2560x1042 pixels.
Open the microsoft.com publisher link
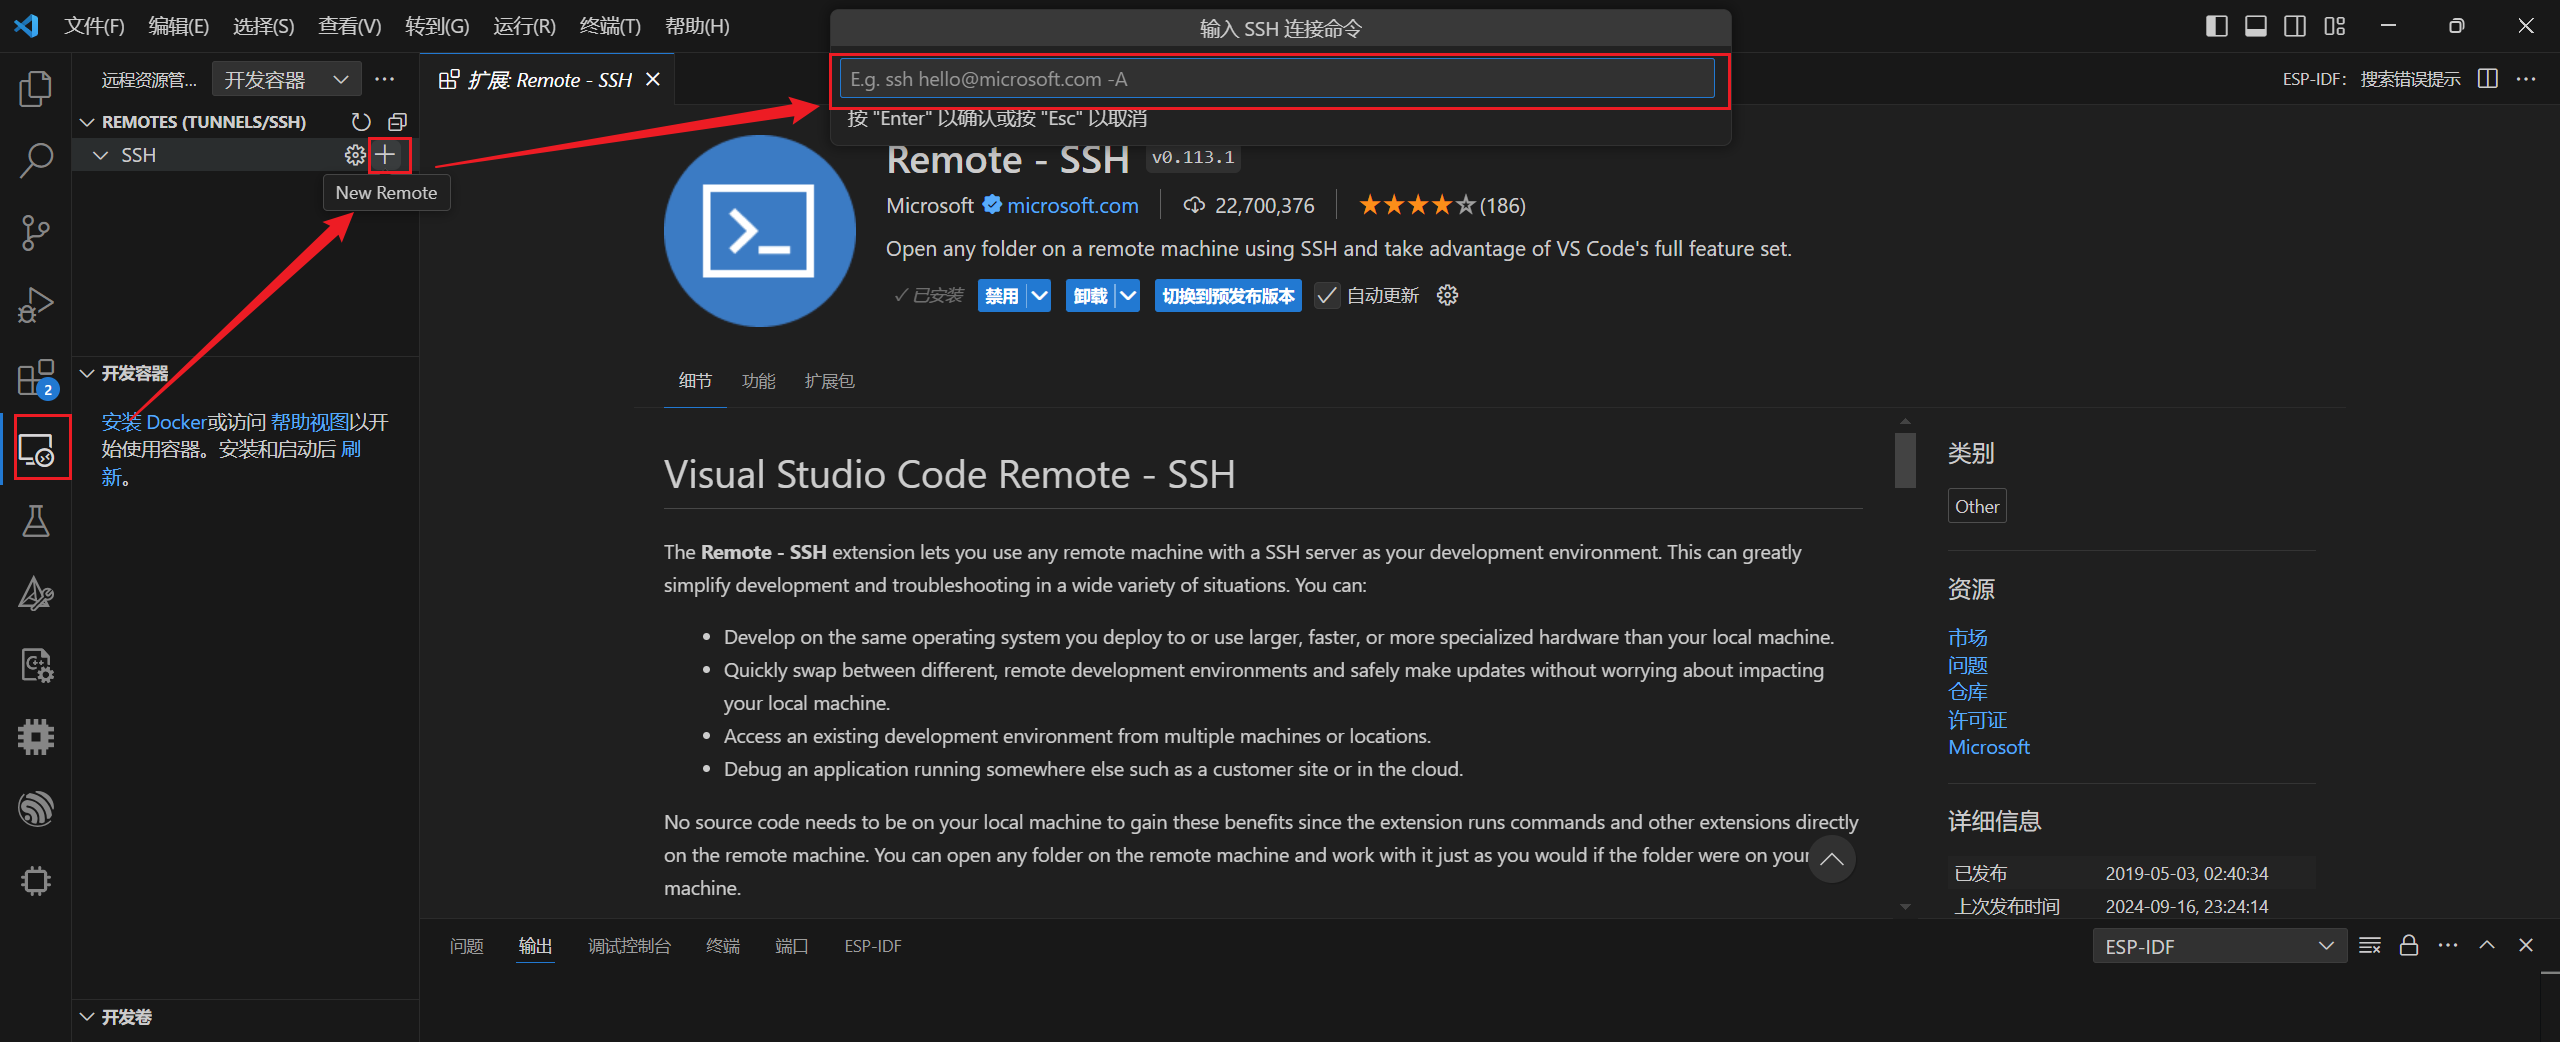1072,206
